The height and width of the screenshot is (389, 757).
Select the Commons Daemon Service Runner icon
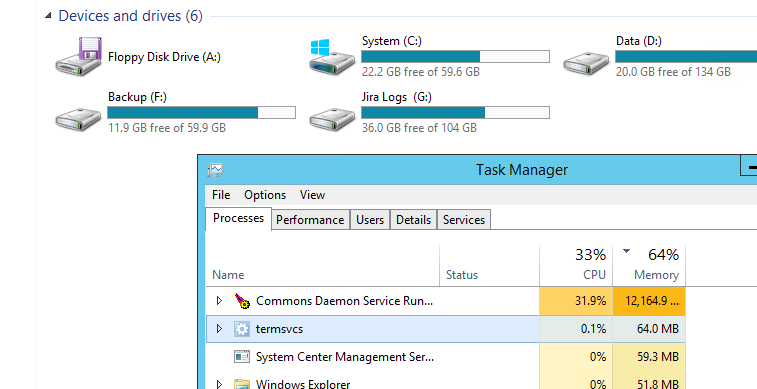pyautogui.click(x=242, y=301)
